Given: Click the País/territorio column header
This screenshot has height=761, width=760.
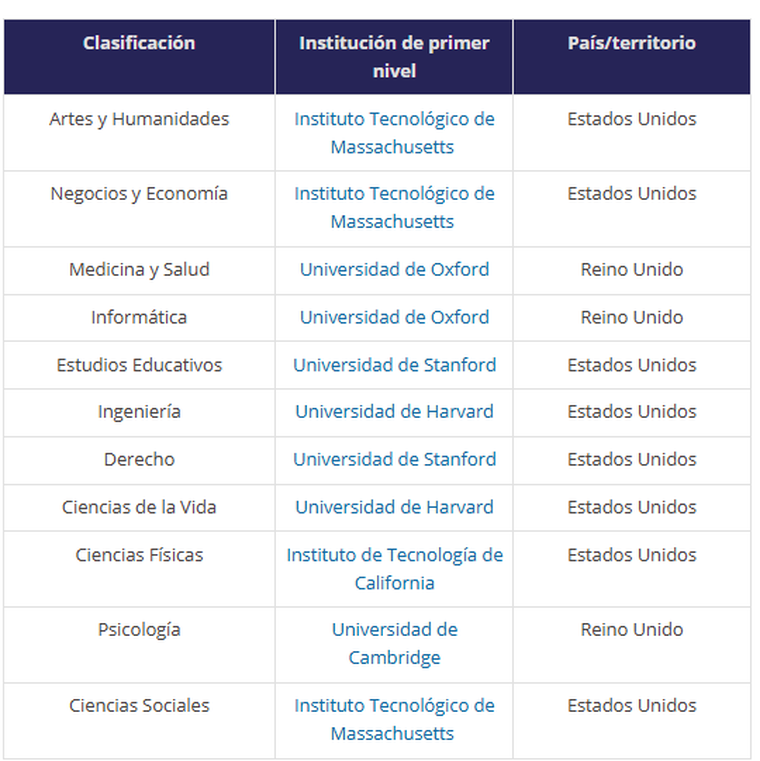Looking at the screenshot, I should (x=631, y=43).
